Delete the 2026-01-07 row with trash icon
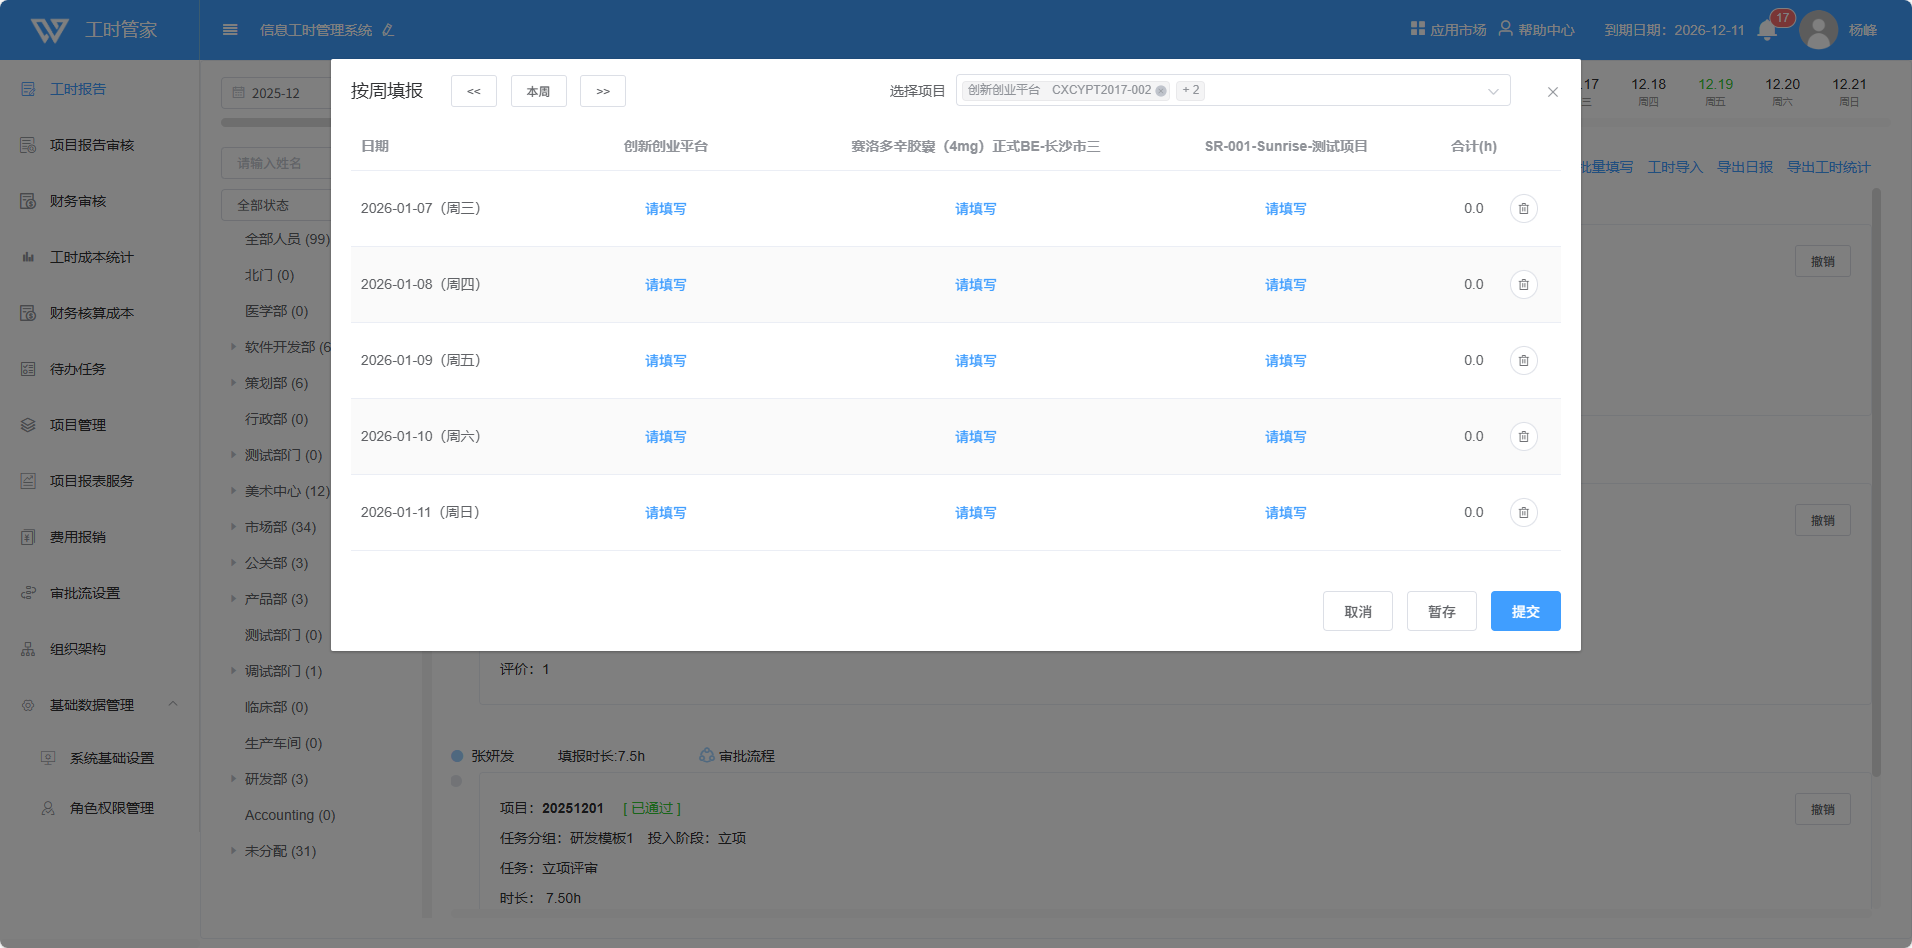The width and height of the screenshot is (1912, 948). click(1523, 209)
